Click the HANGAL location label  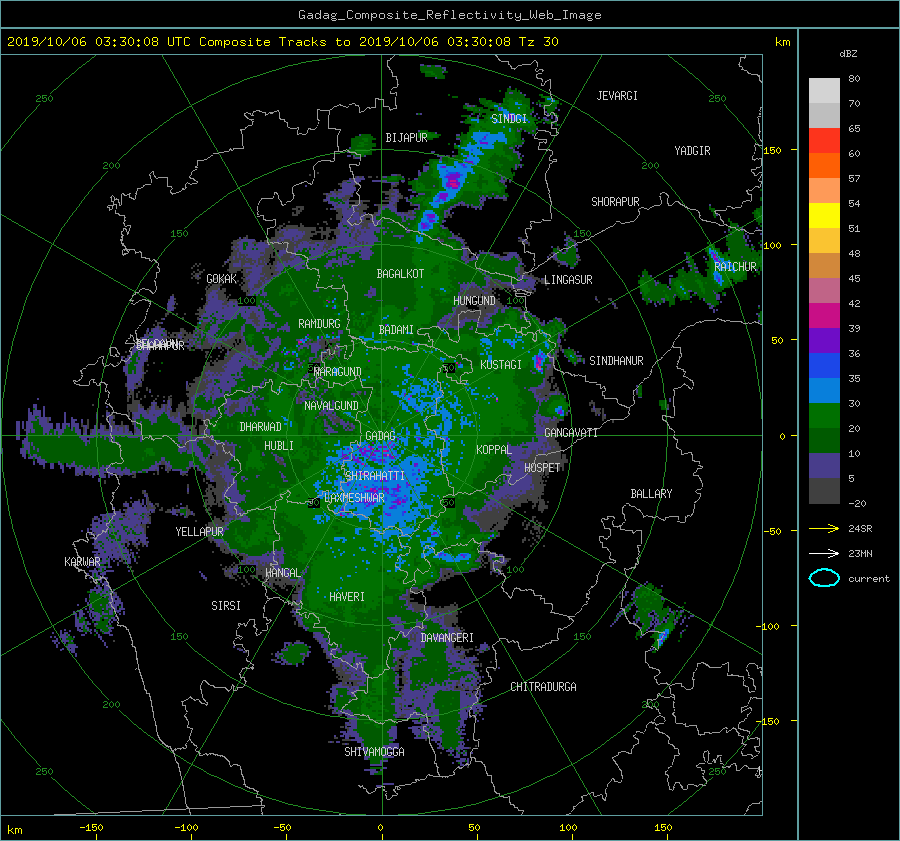(x=283, y=573)
